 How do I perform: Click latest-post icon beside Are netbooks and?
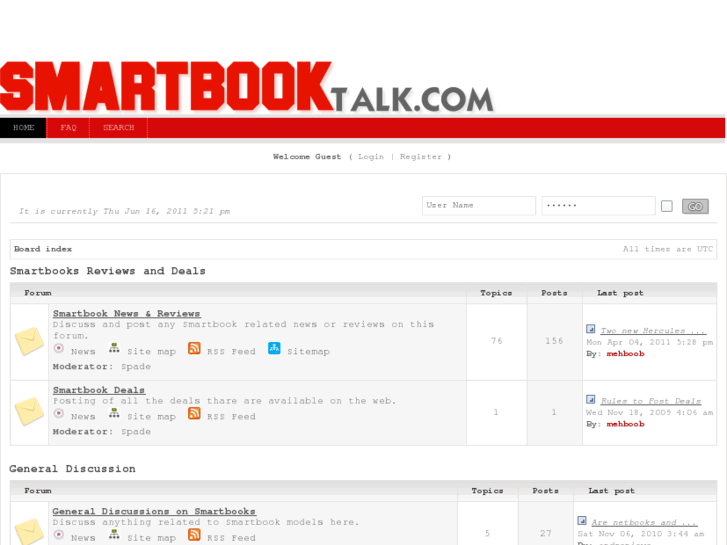click(582, 520)
